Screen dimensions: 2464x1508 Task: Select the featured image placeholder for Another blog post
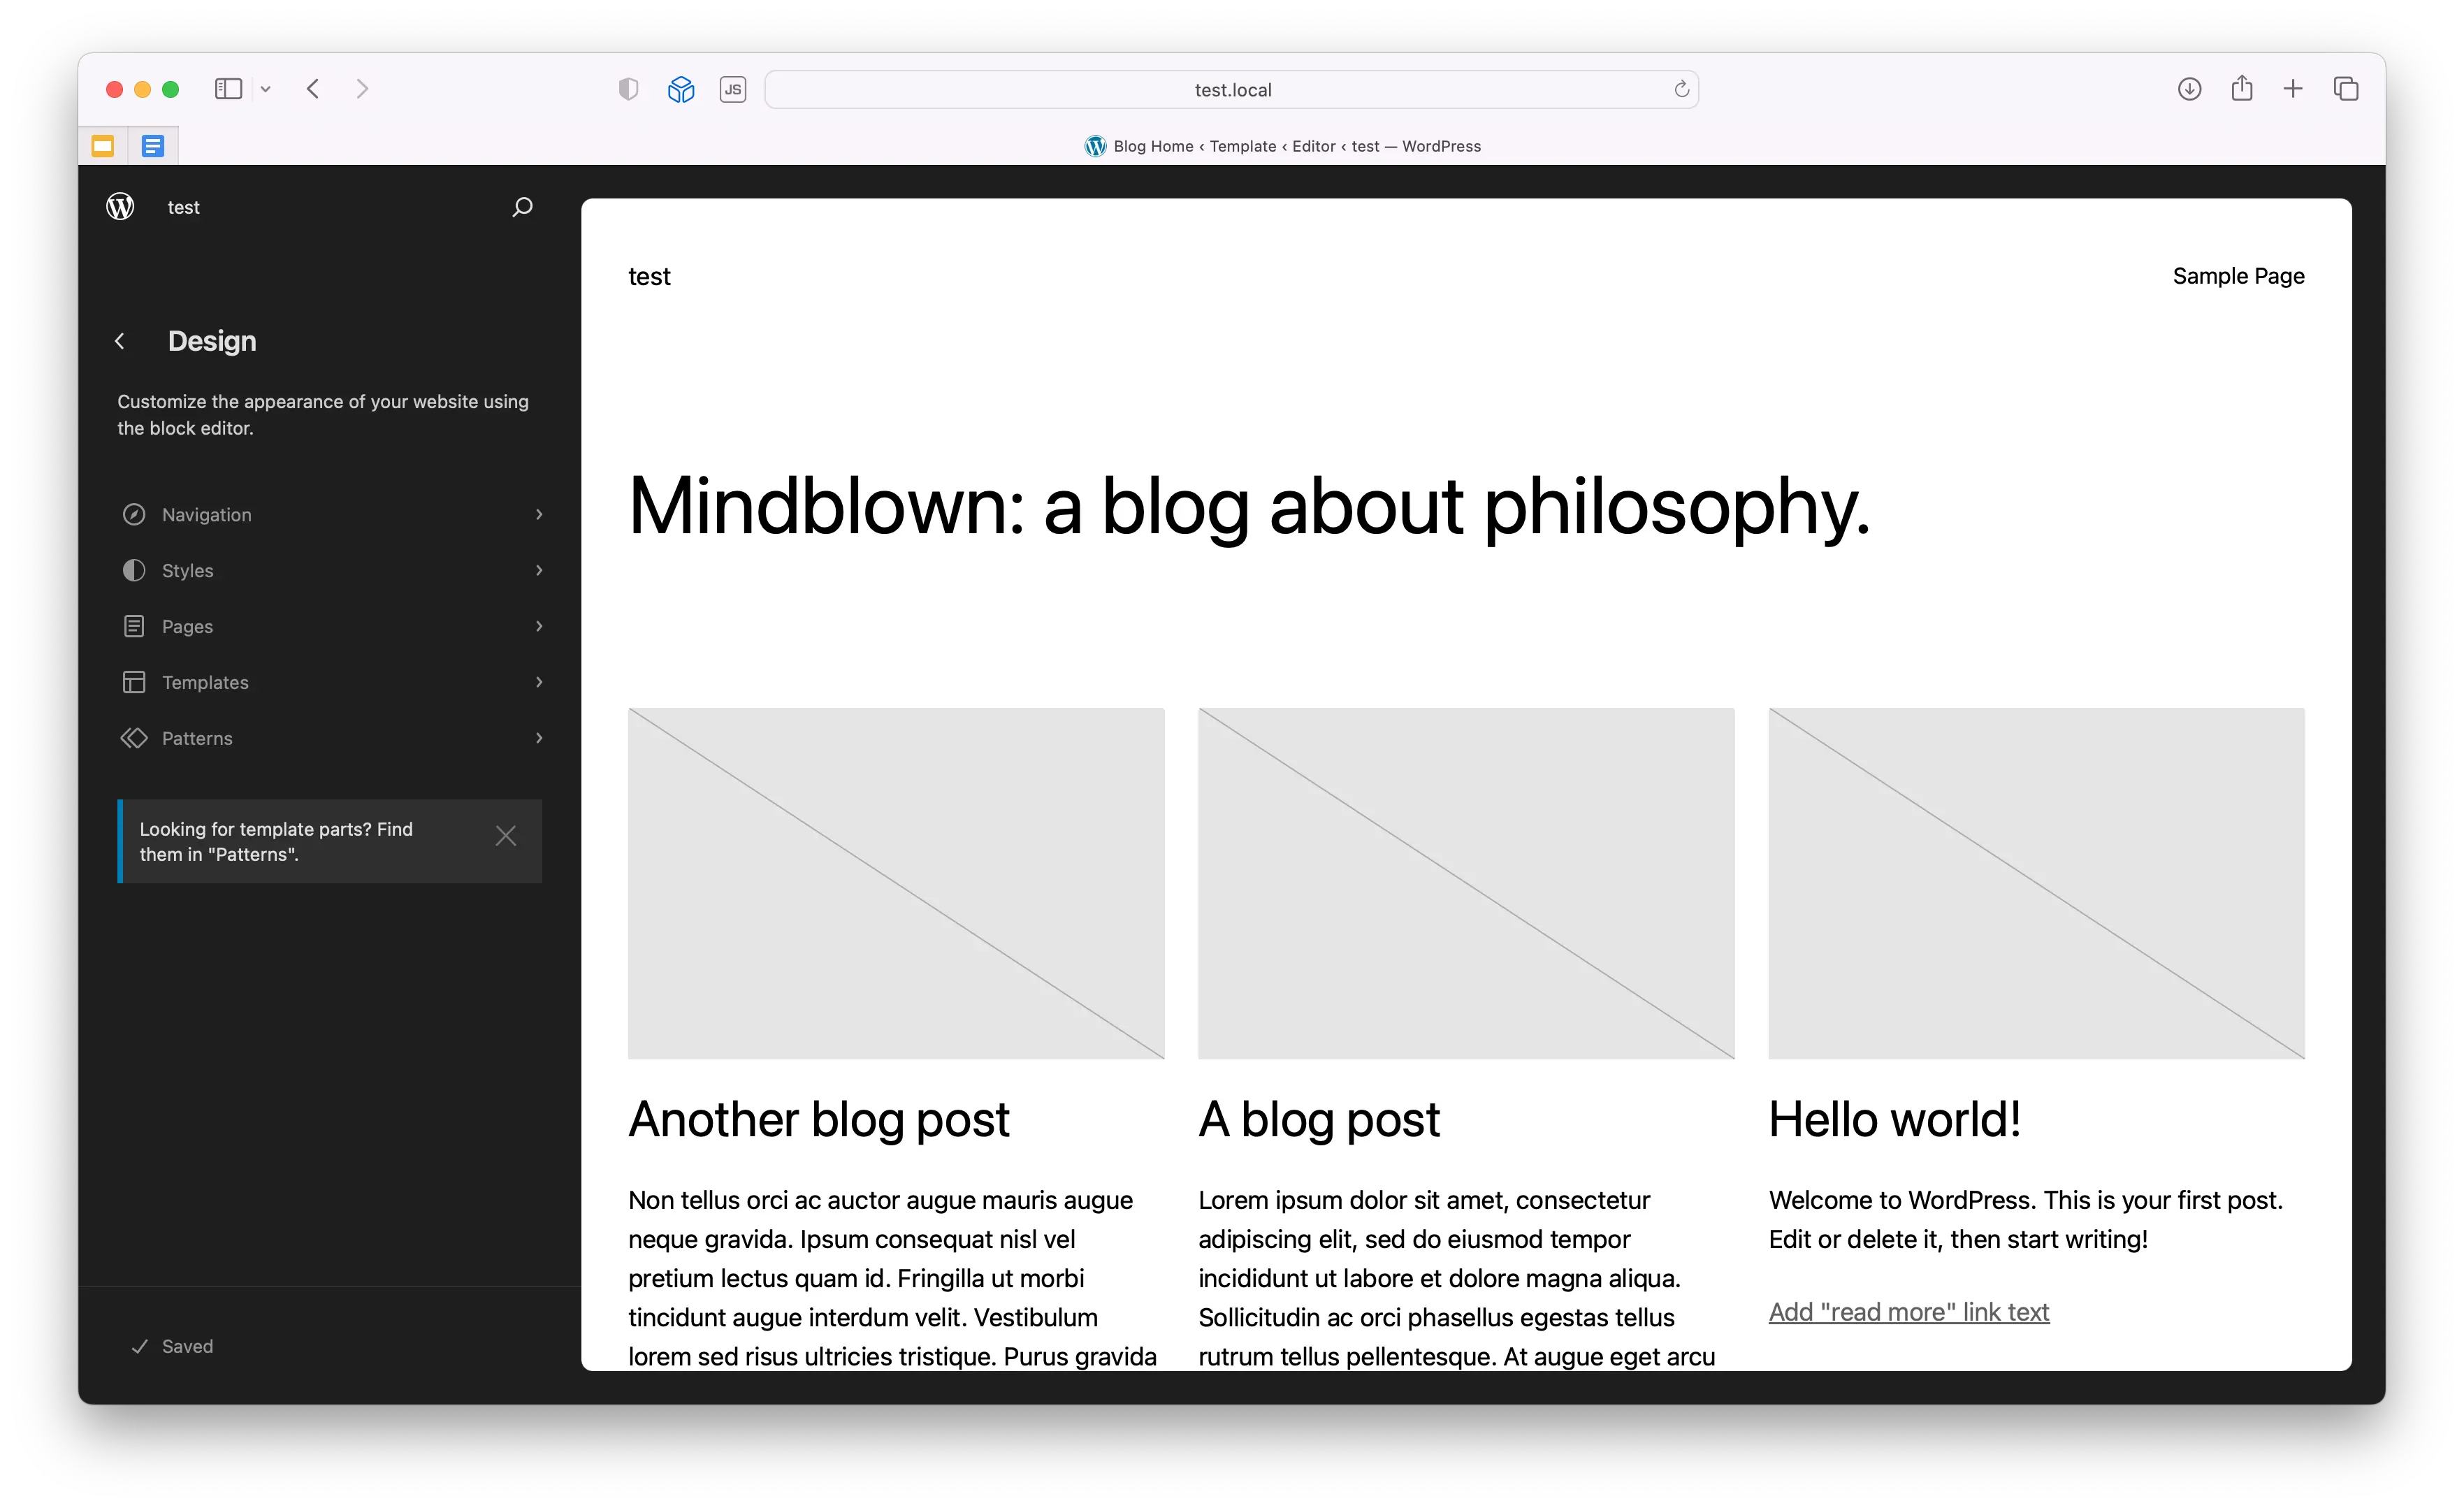896,883
